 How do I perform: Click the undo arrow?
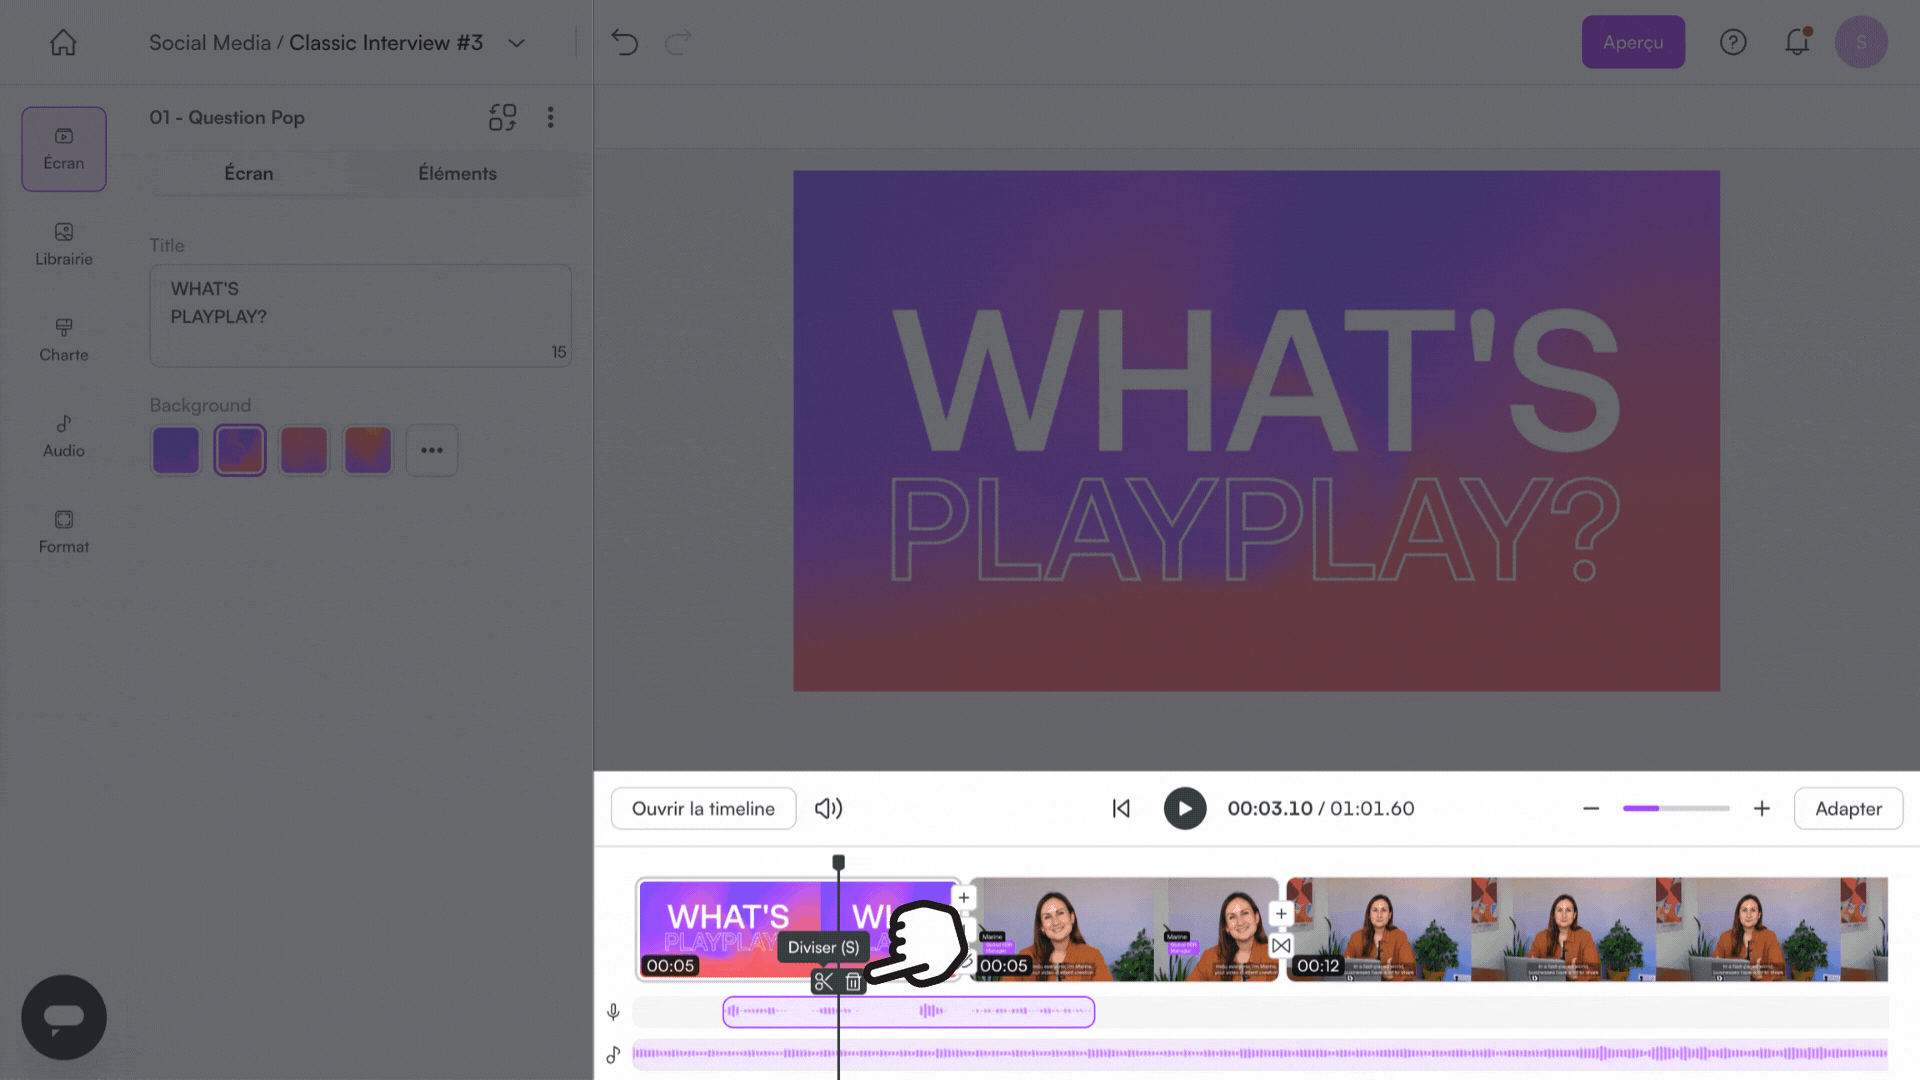(625, 42)
